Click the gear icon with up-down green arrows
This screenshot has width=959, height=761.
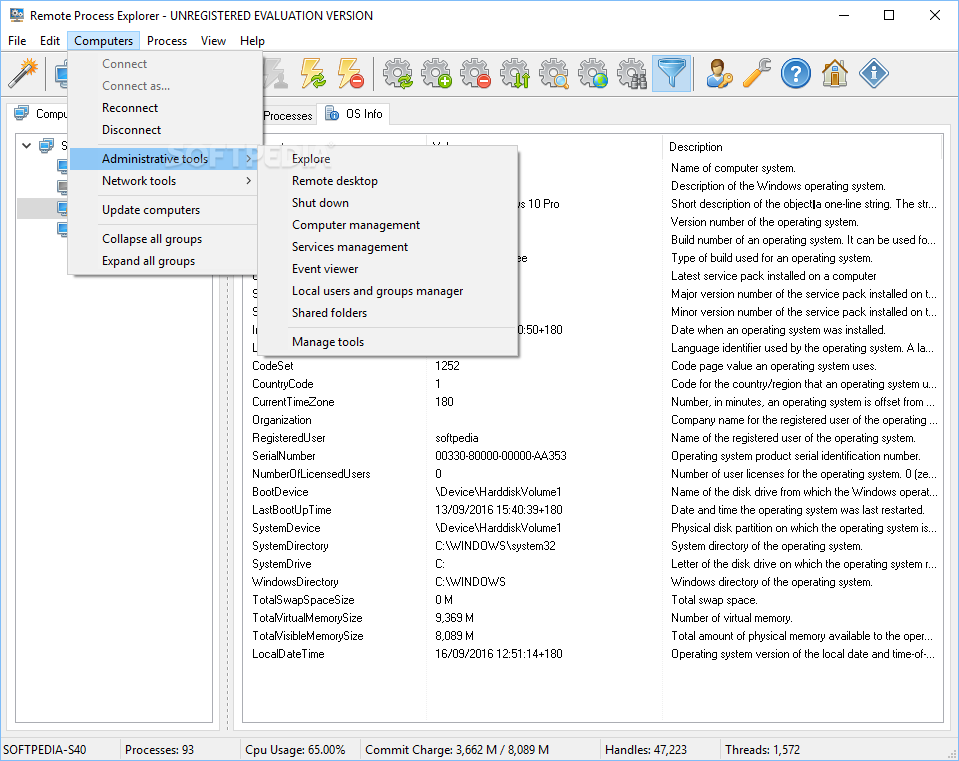515,73
